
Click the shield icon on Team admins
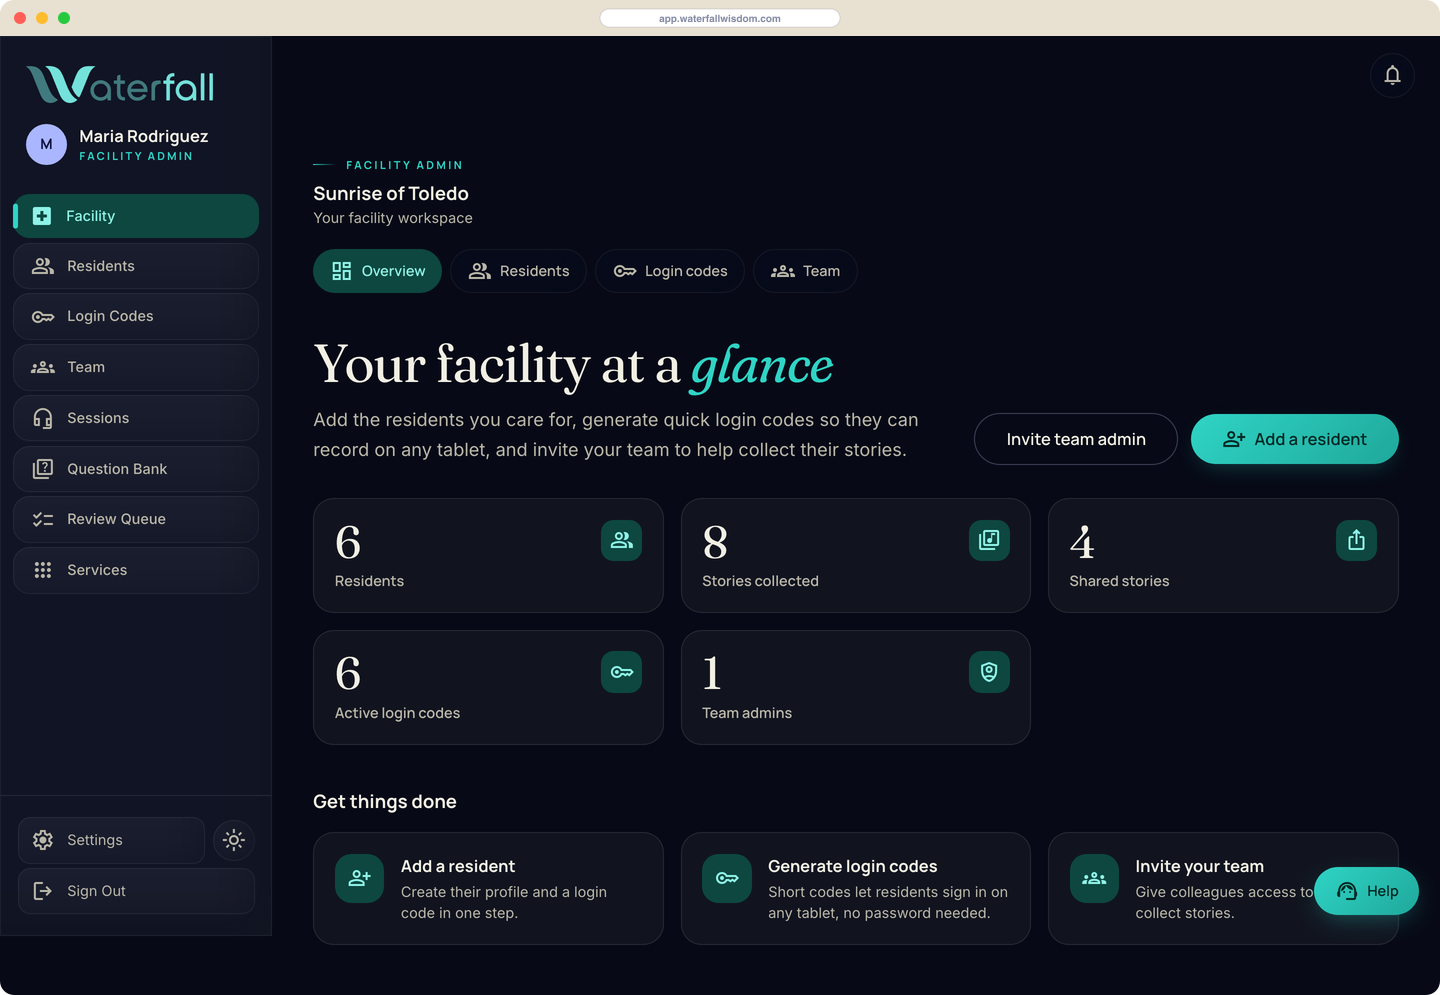click(989, 672)
